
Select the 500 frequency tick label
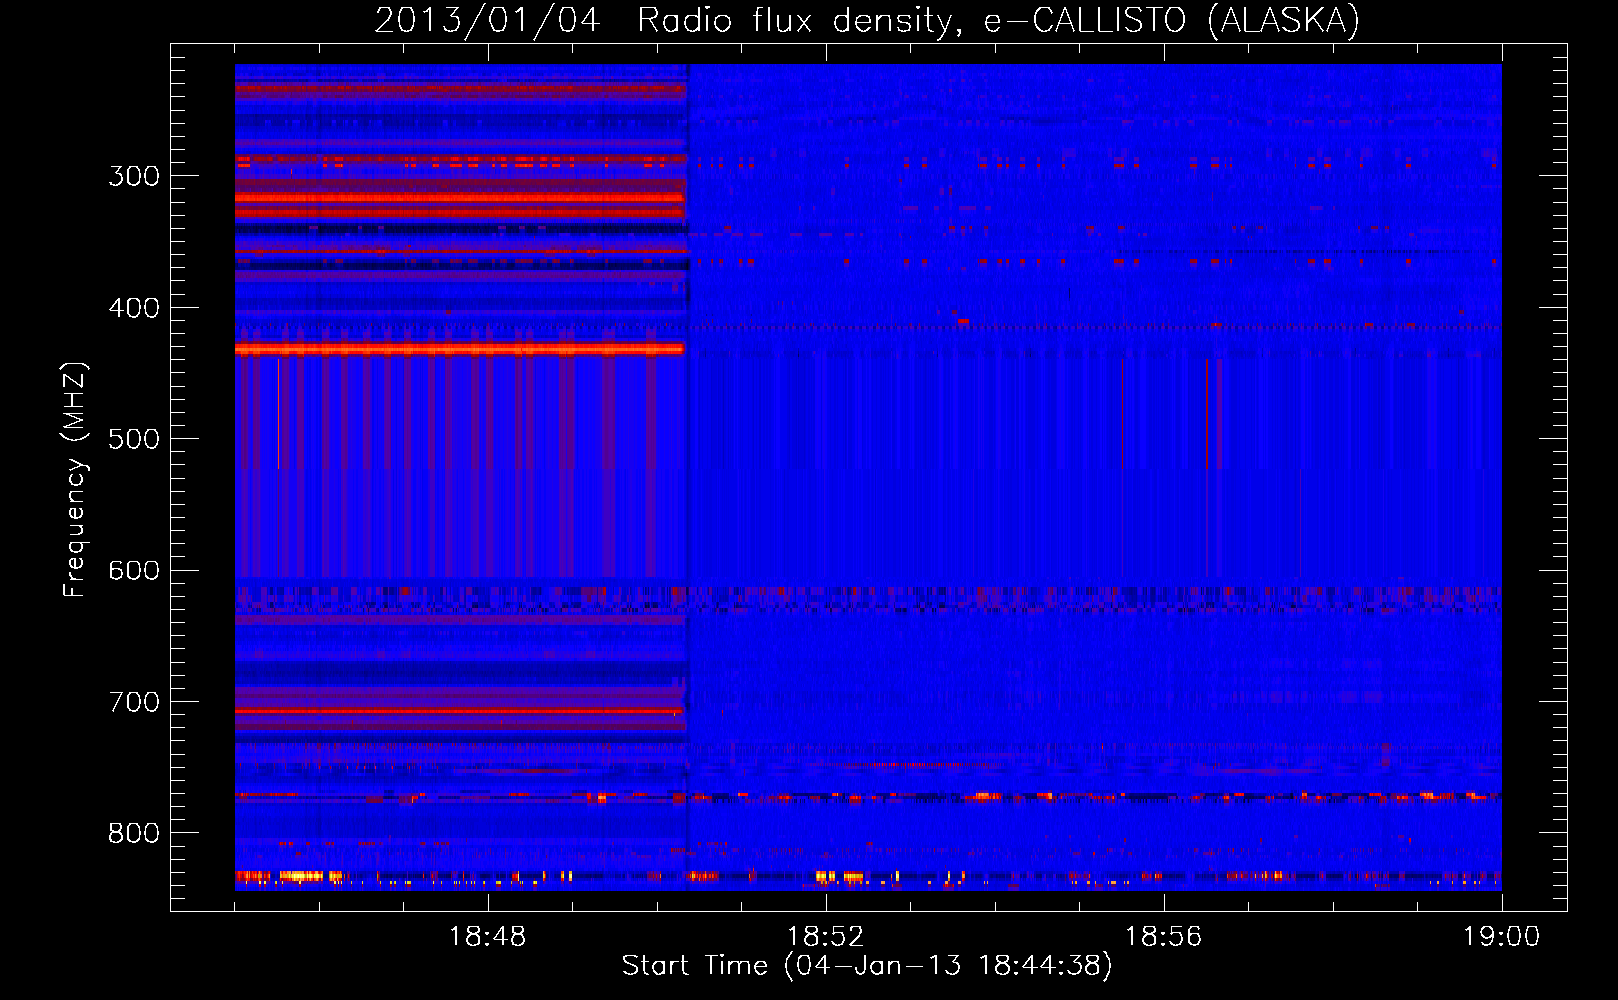[x=134, y=439]
